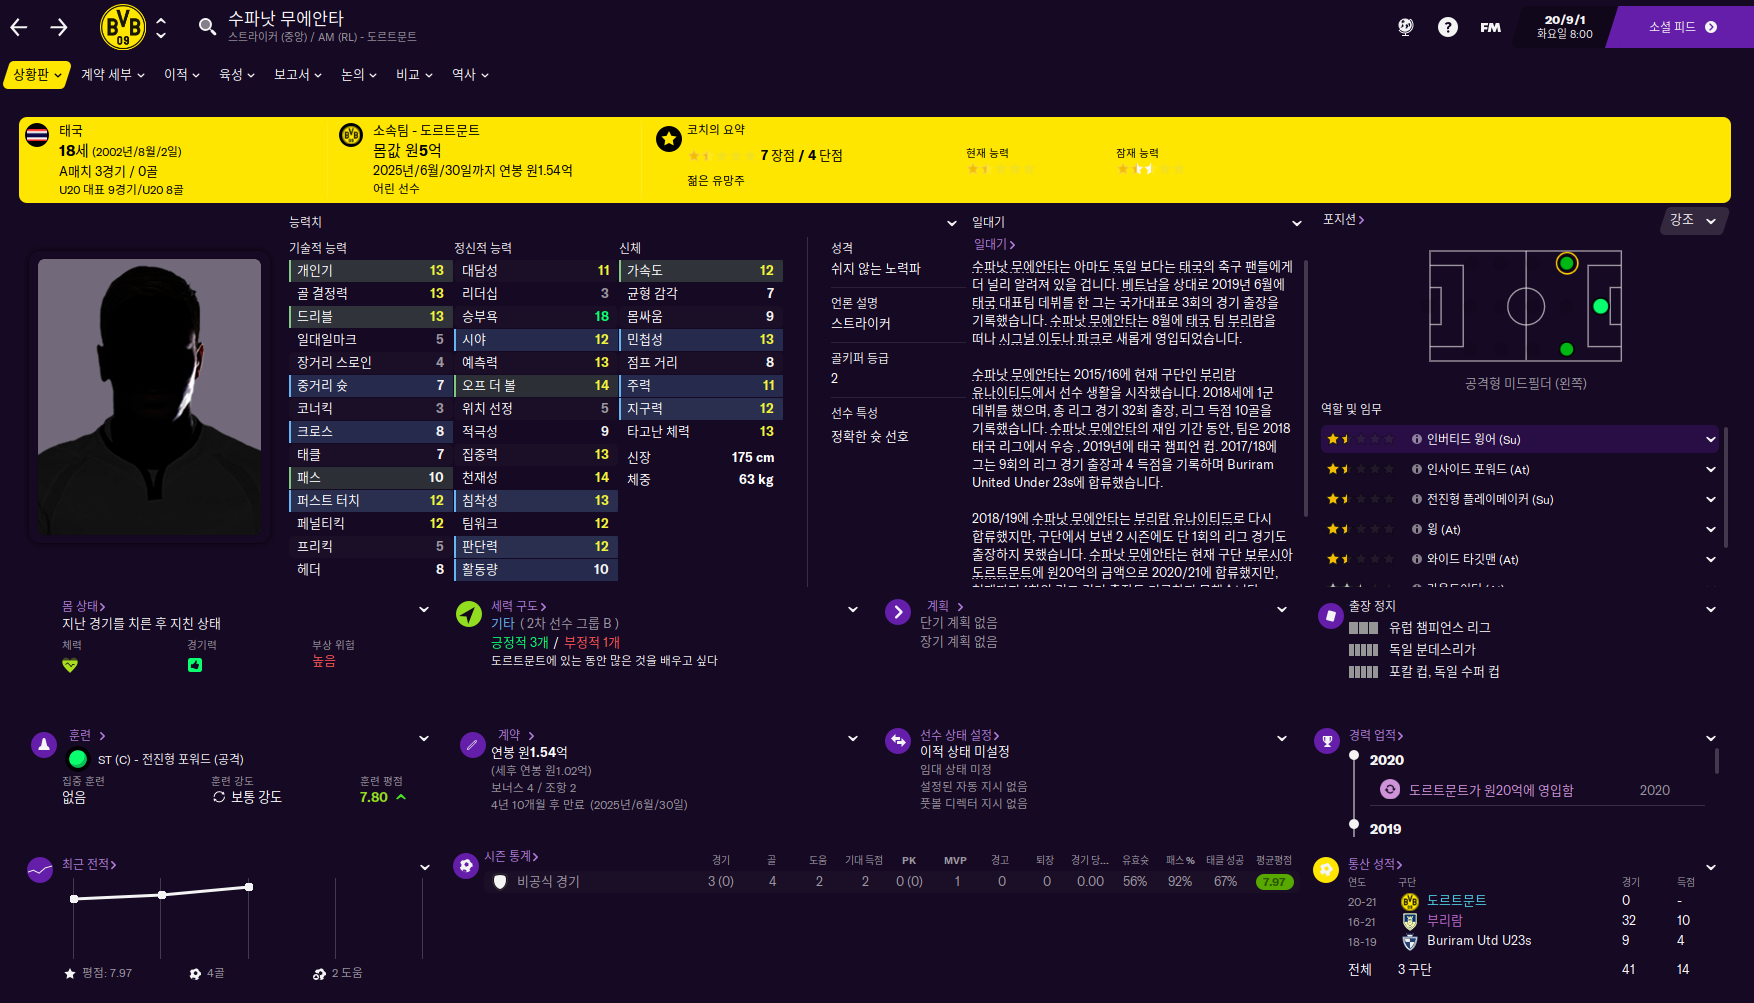Open the 육성 menu

click(237, 75)
